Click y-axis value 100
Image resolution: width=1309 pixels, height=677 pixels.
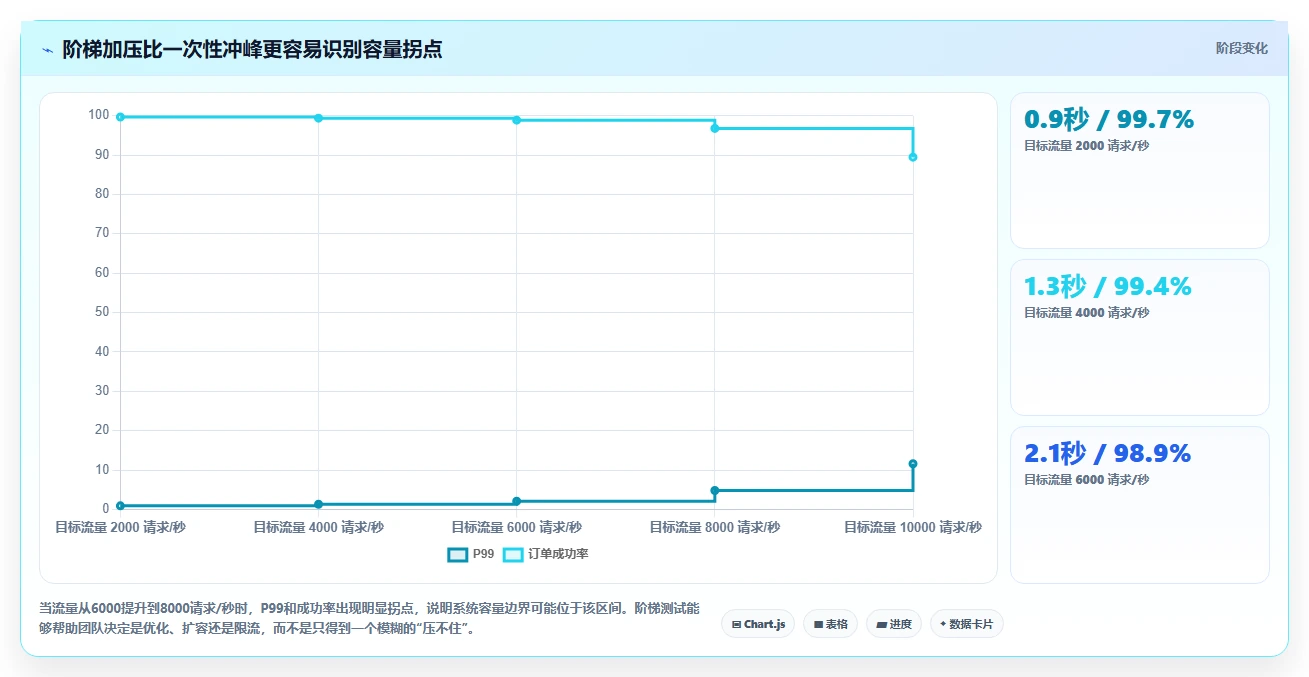(98, 115)
